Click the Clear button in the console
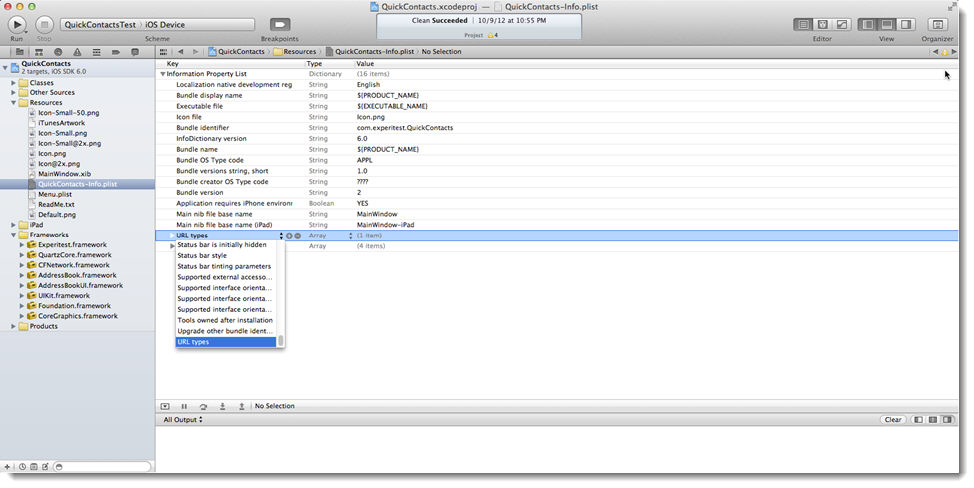This screenshot has height=488, width=974. 893,420
